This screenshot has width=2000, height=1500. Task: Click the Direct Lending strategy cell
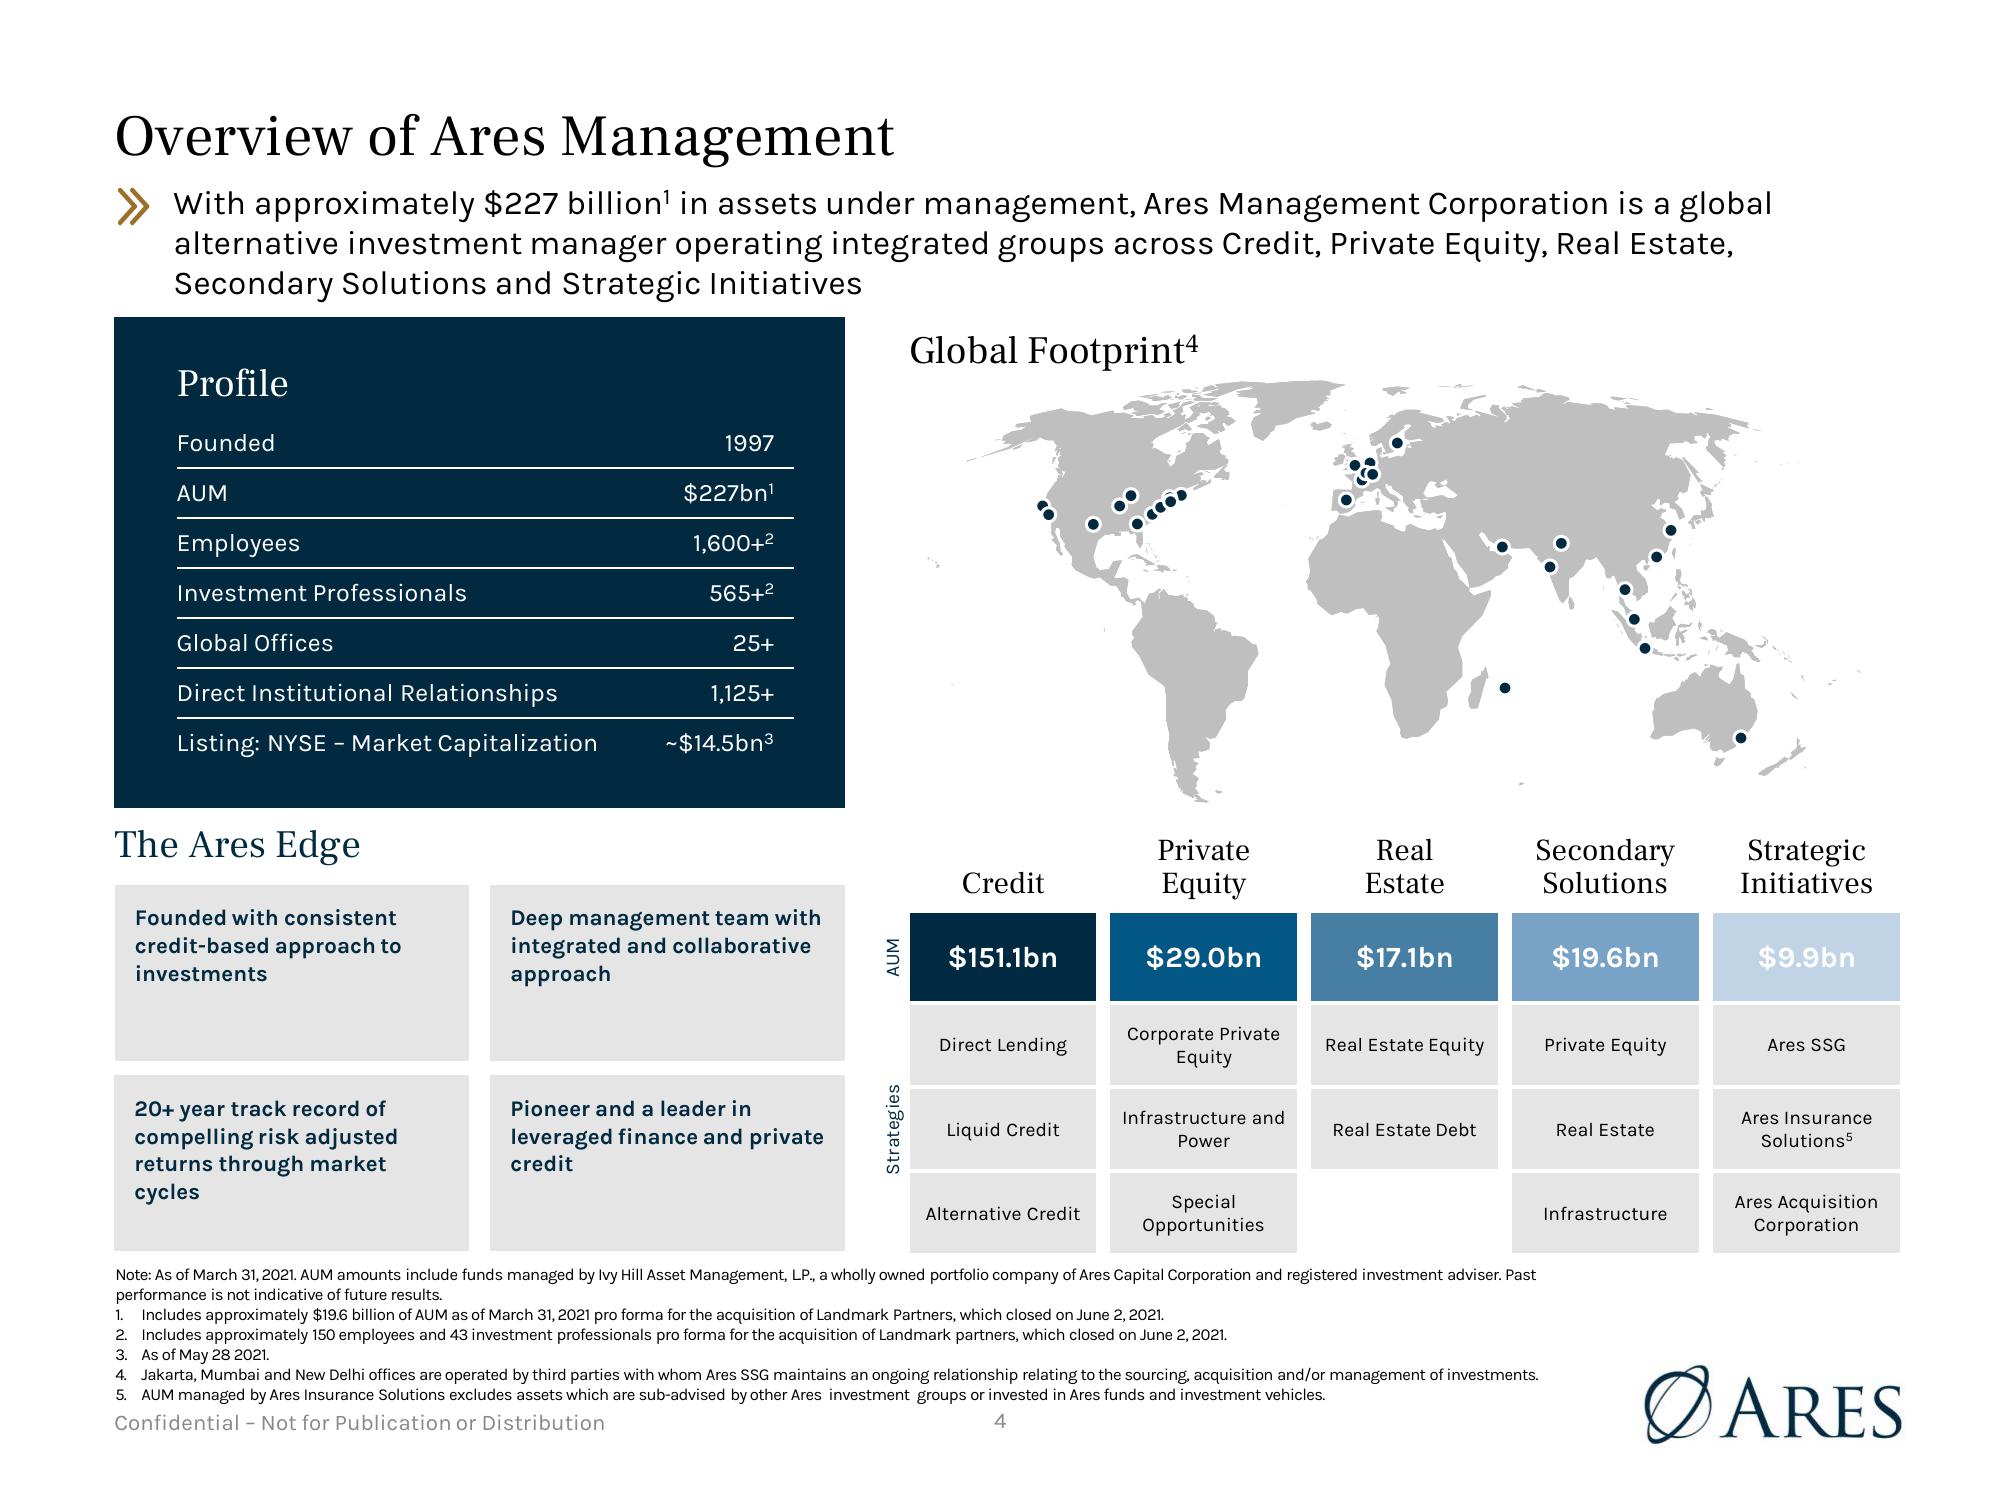pos(1003,1045)
